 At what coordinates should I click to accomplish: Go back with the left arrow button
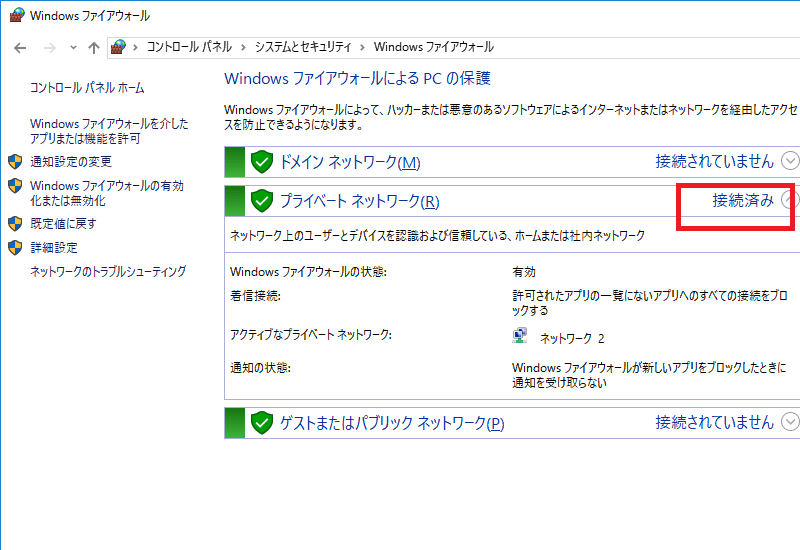tap(20, 48)
